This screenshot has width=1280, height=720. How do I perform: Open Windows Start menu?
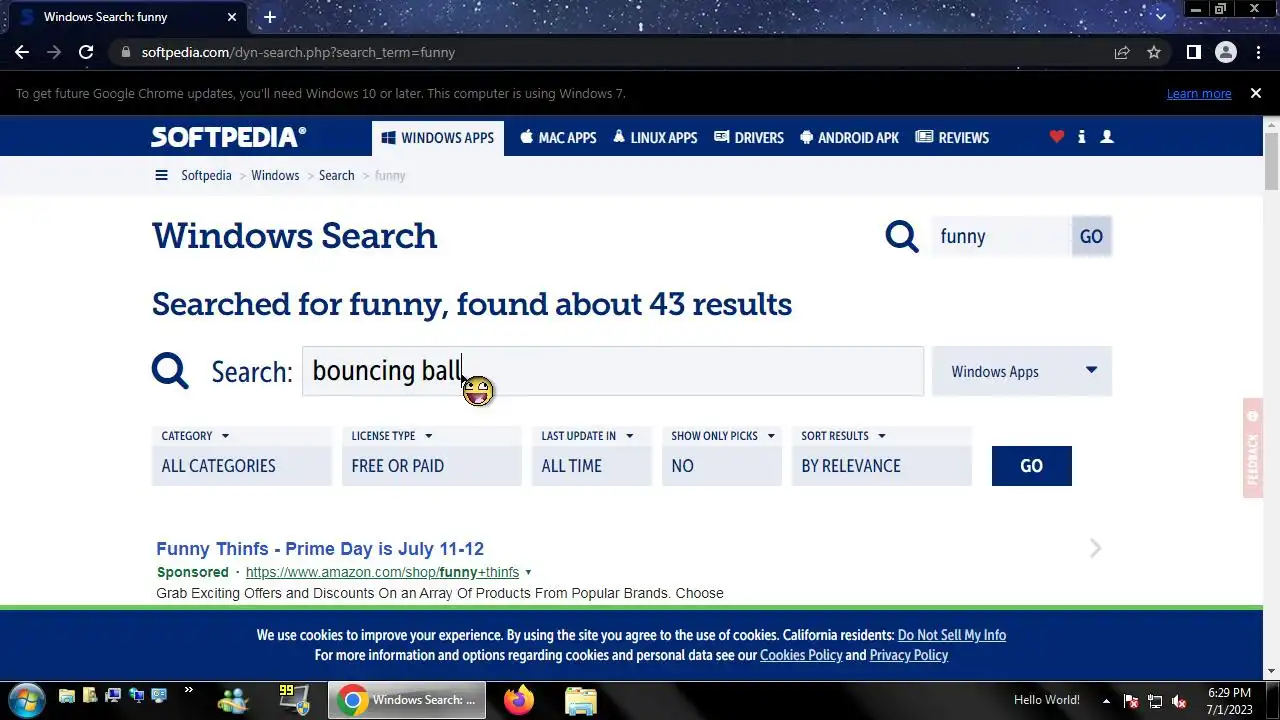[27, 699]
